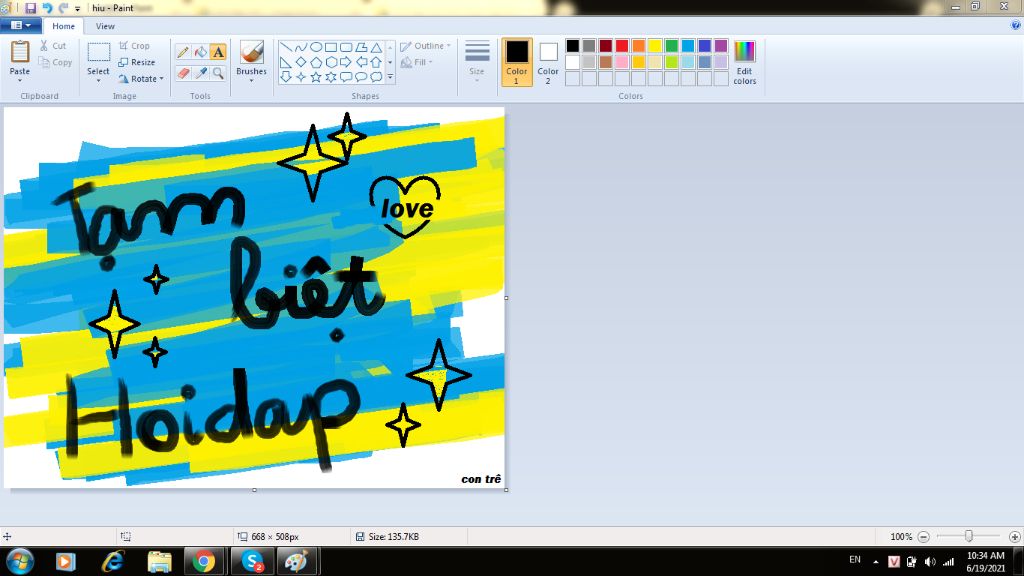
Task: Choose the Curve shape
Action: coord(300,47)
